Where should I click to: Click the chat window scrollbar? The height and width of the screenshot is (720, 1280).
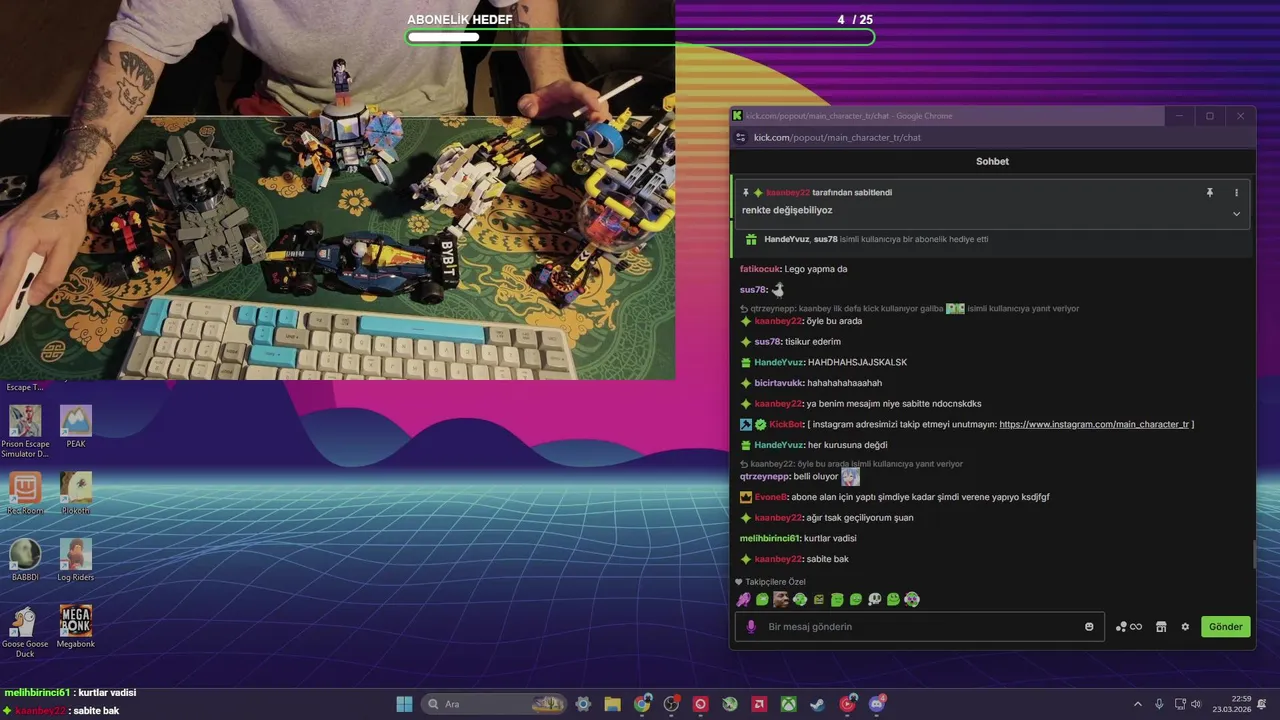[x=1253, y=555]
